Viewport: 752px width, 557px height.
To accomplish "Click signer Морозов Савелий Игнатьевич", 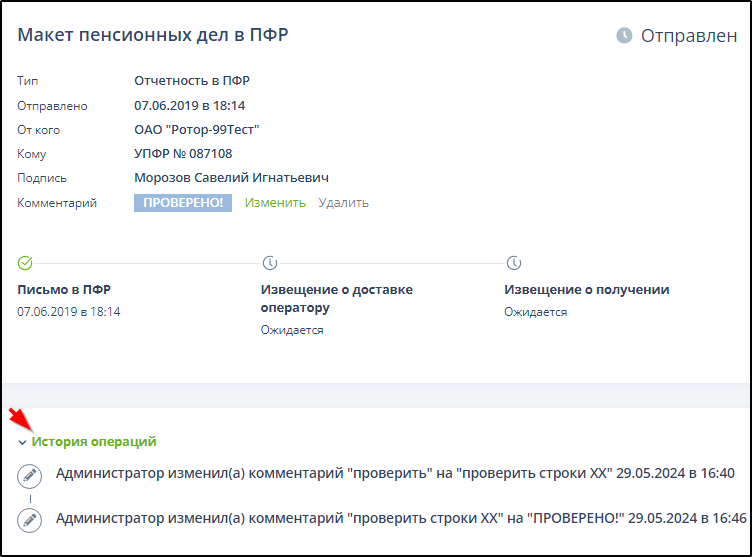I will pyautogui.click(x=232, y=178).
